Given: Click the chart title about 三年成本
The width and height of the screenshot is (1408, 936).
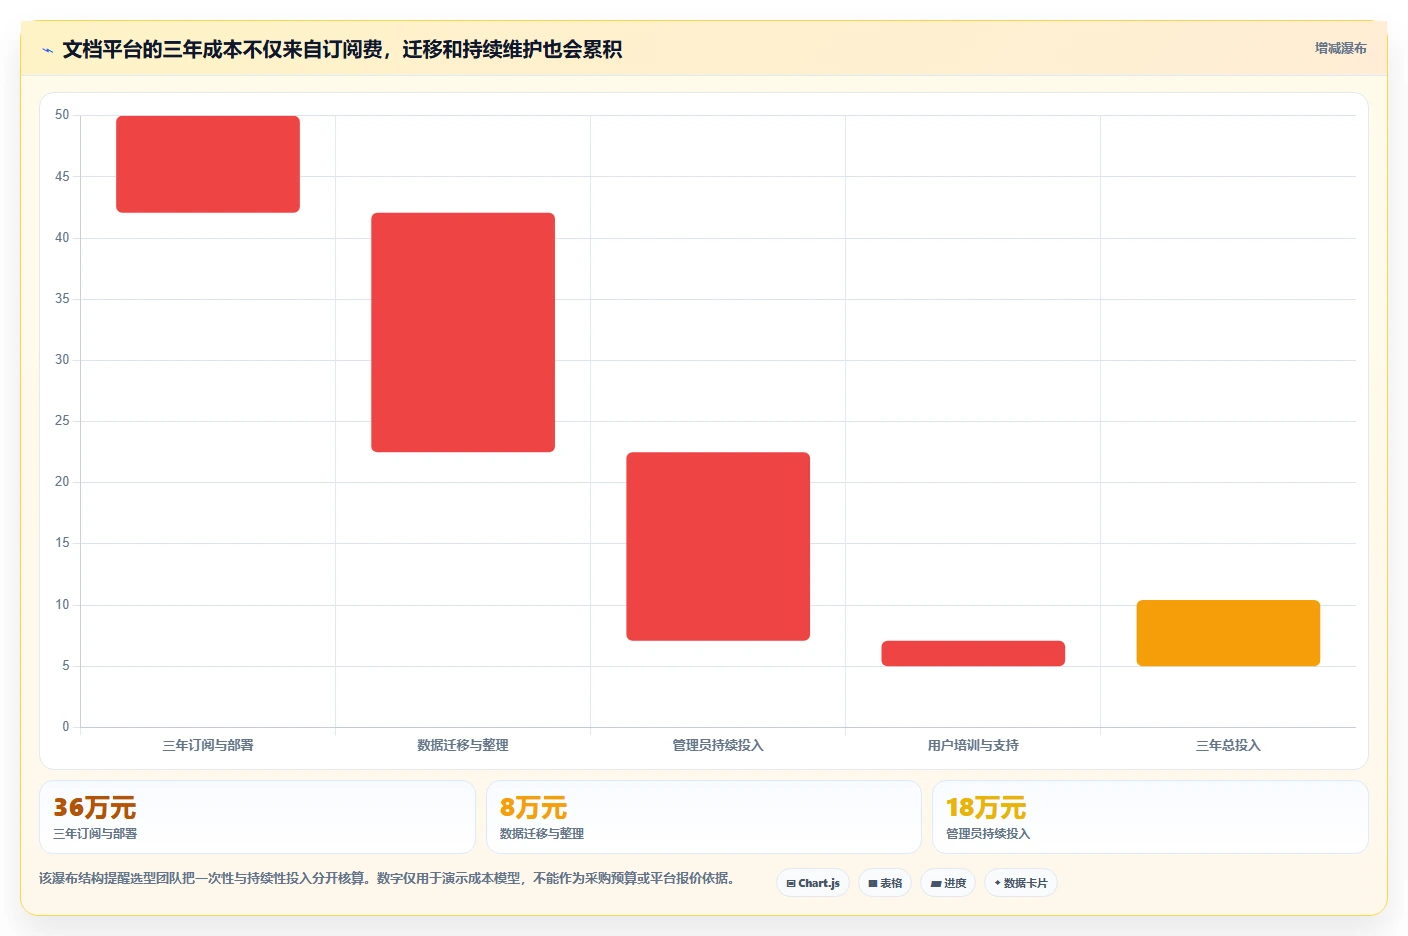Looking at the screenshot, I should point(342,49).
